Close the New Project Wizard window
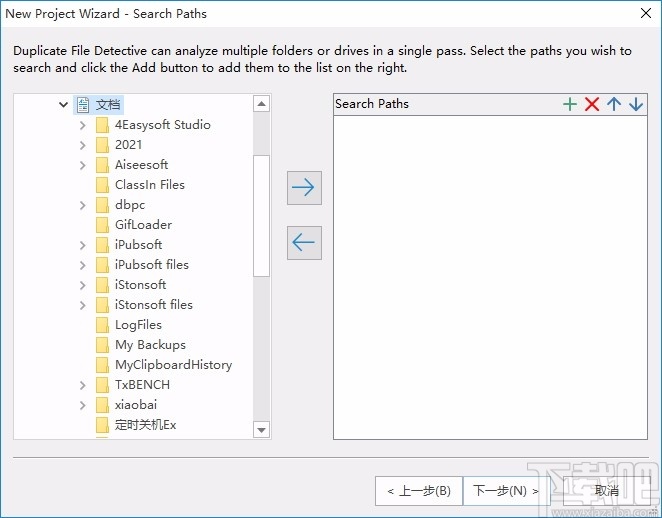Screen dimensions: 662x518 click(646, 14)
